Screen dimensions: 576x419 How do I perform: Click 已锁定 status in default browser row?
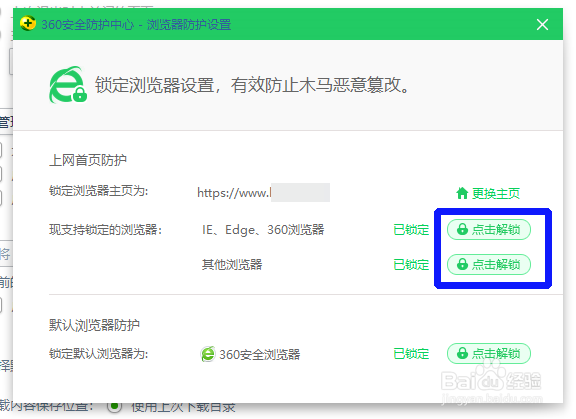[411, 354]
